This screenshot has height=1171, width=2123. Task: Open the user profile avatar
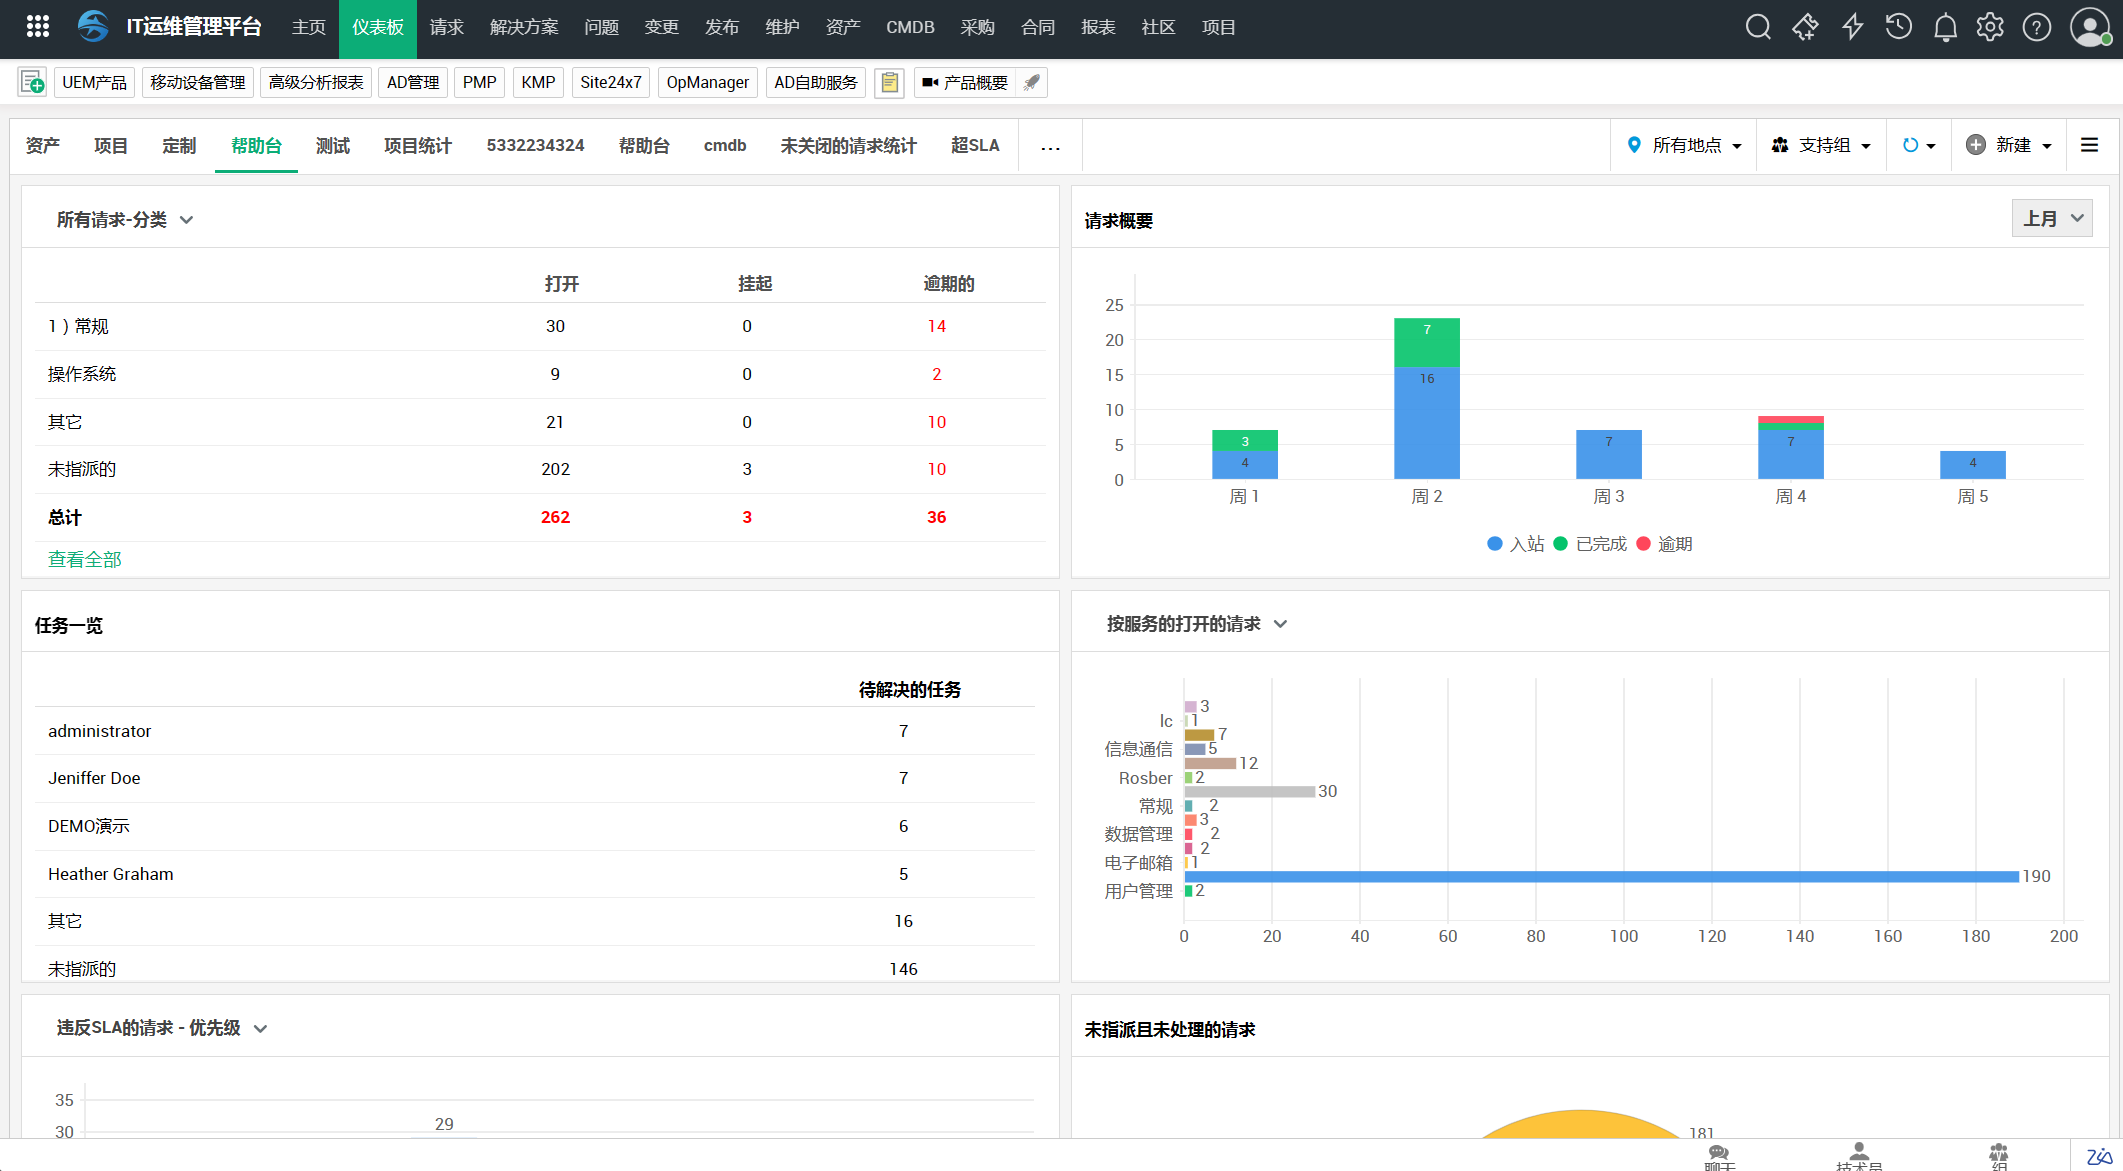tap(2089, 27)
